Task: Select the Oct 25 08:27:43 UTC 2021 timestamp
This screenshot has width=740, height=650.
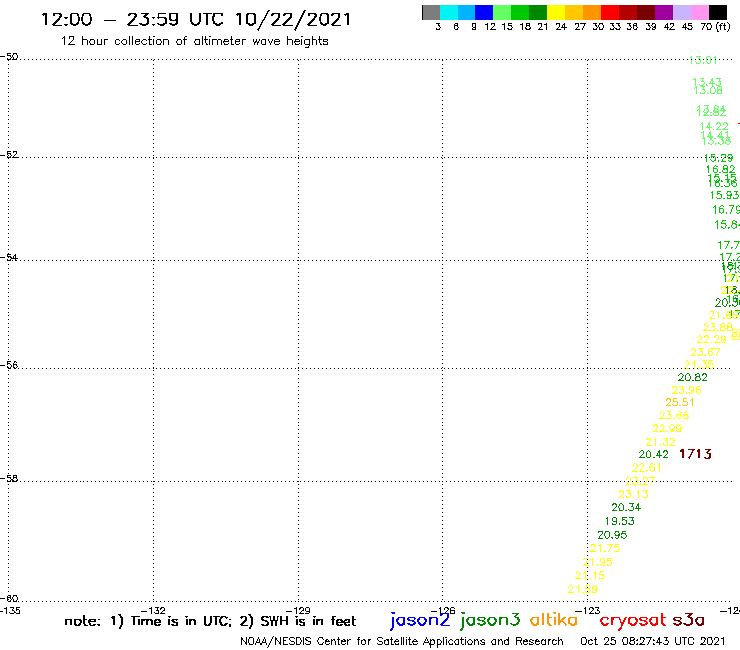Action: pos(653,641)
